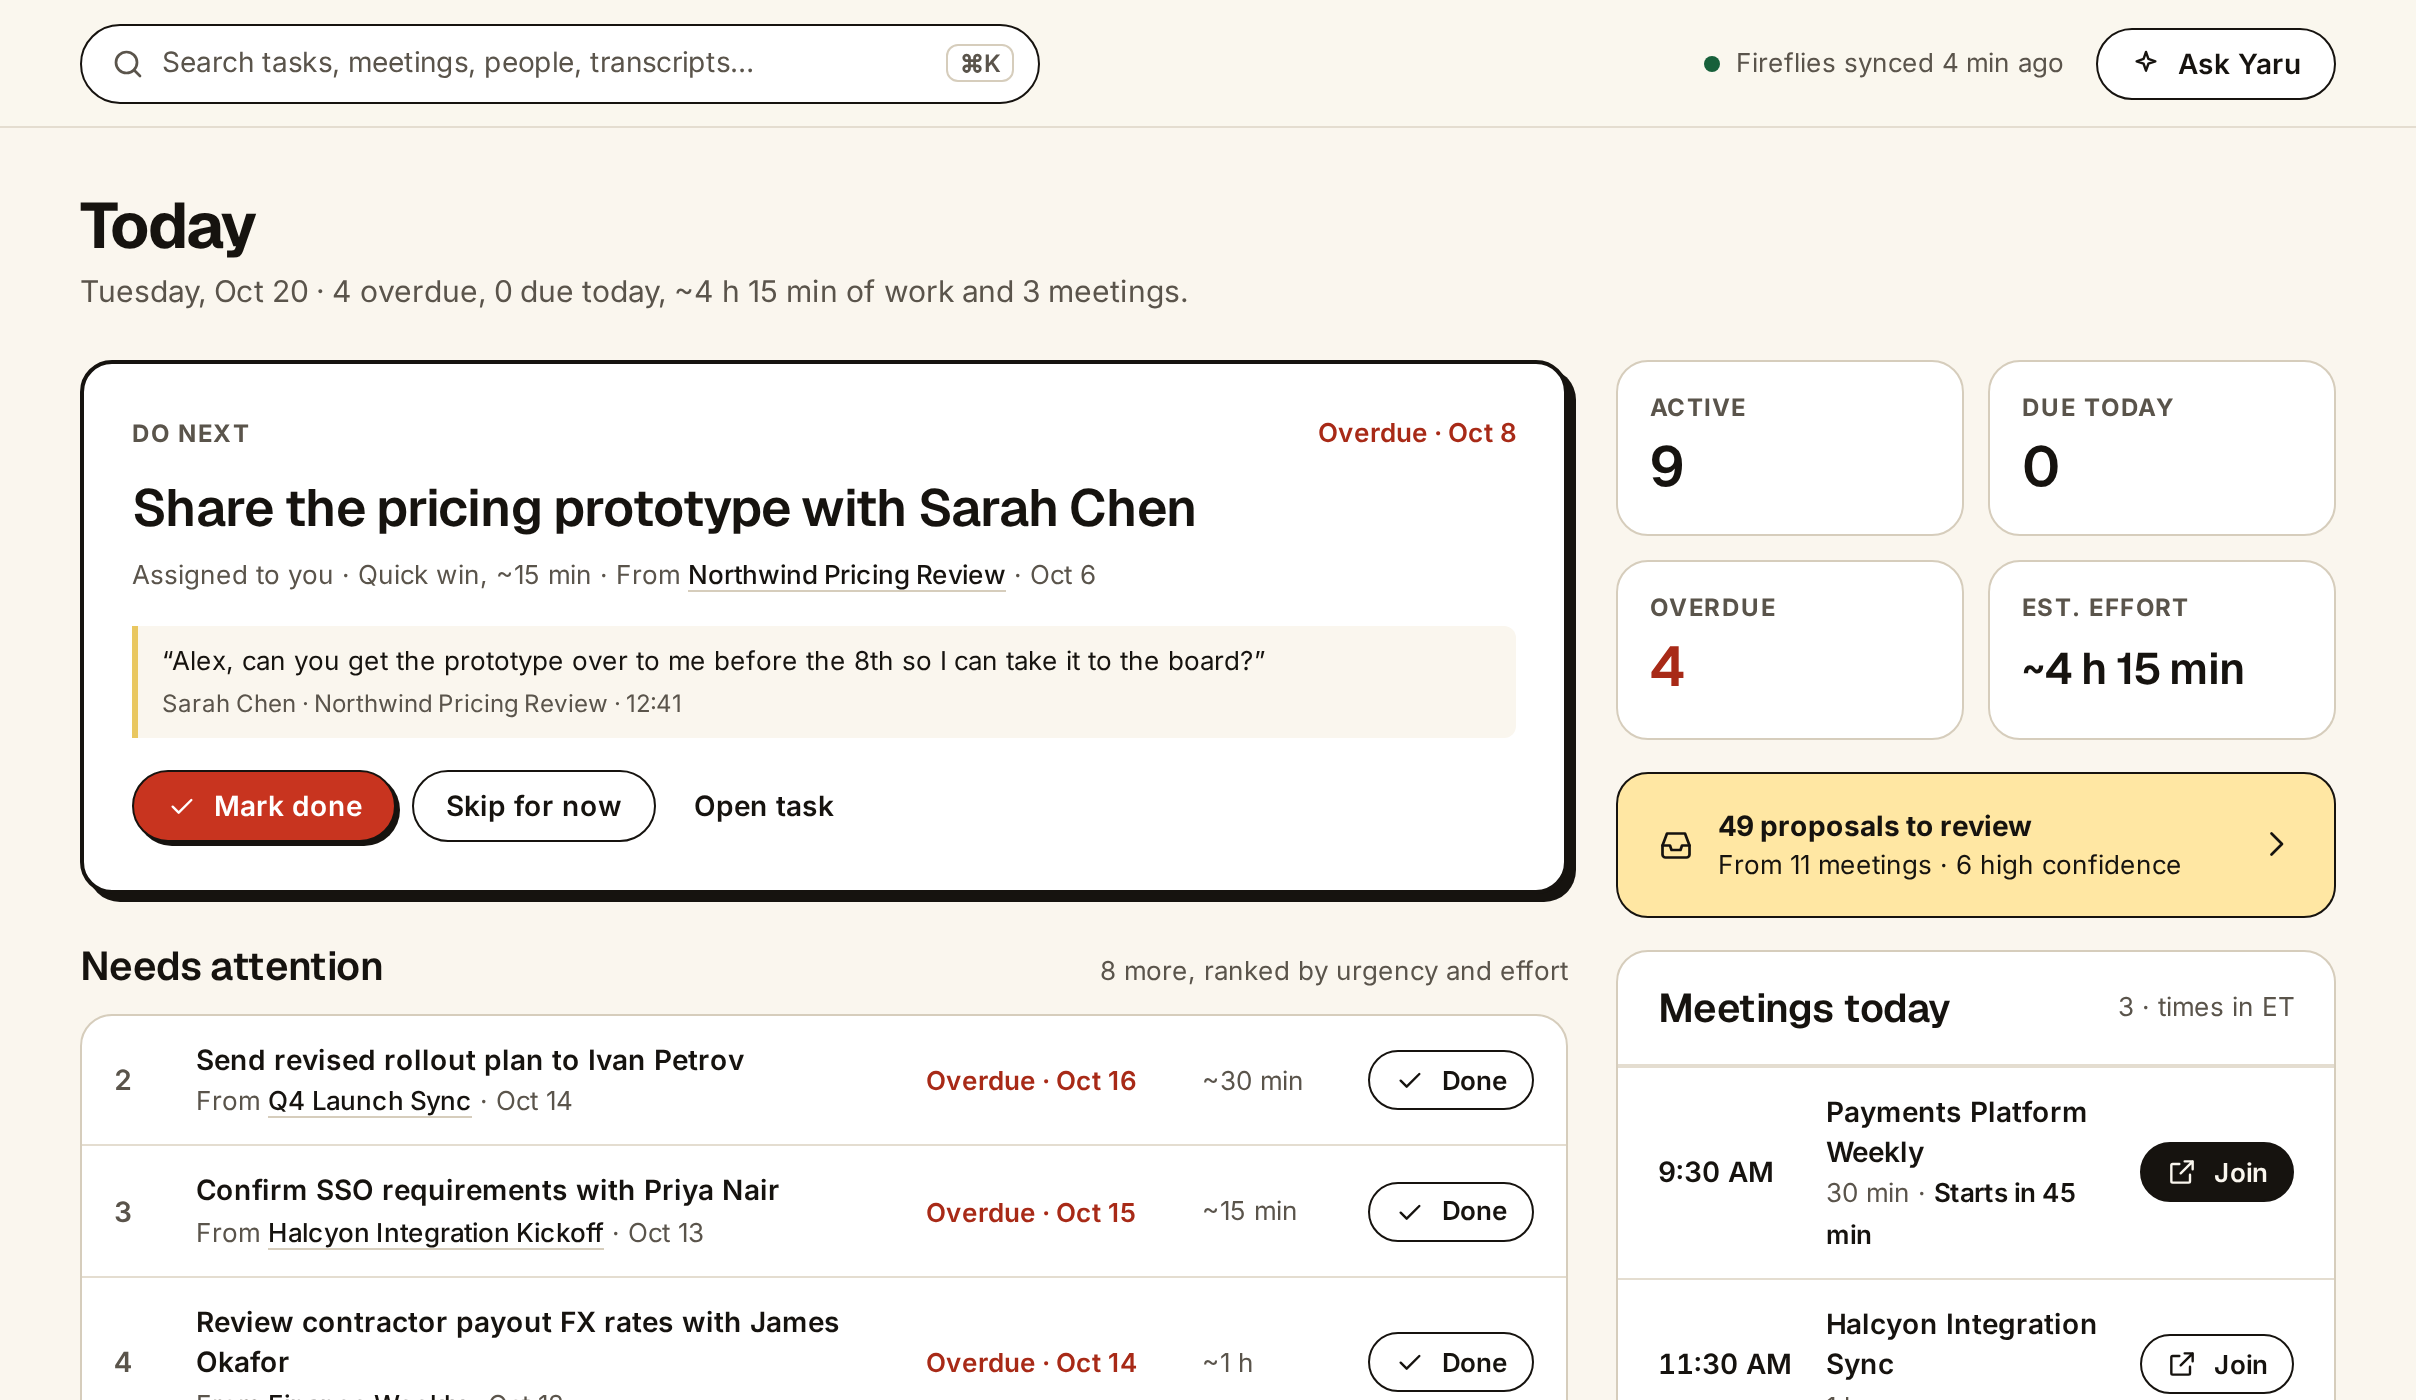Click Overdue · Oct 14 status
2416x1400 pixels.
(x=1031, y=1363)
